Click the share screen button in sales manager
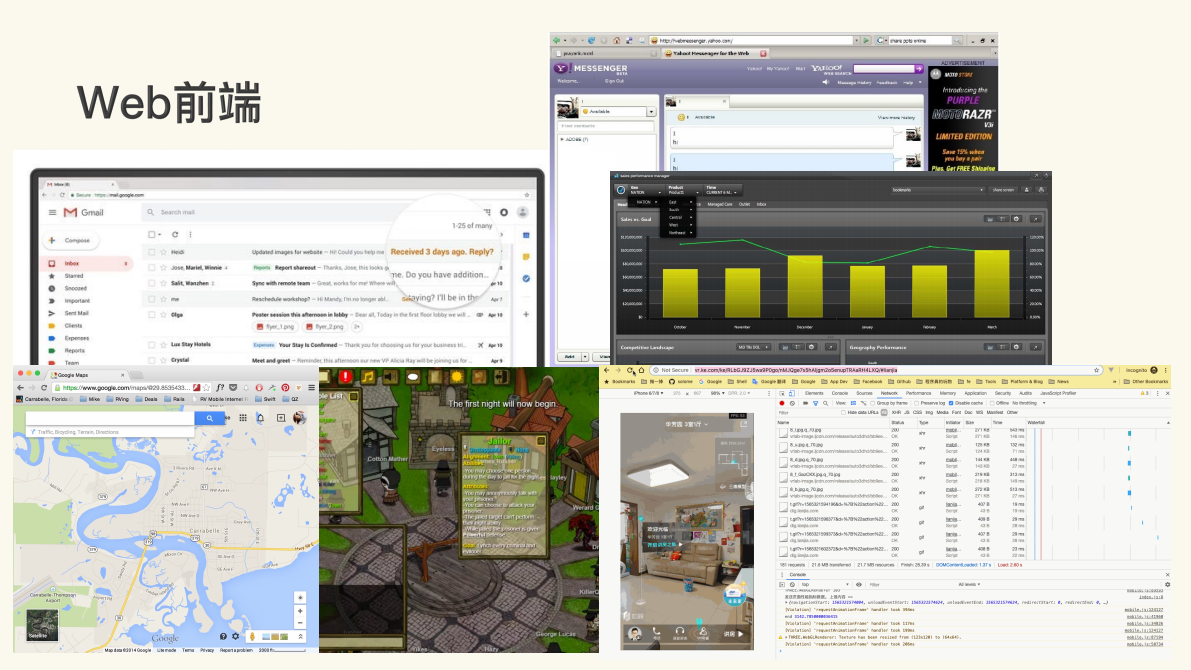1191x670 pixels. point(1003,190)
